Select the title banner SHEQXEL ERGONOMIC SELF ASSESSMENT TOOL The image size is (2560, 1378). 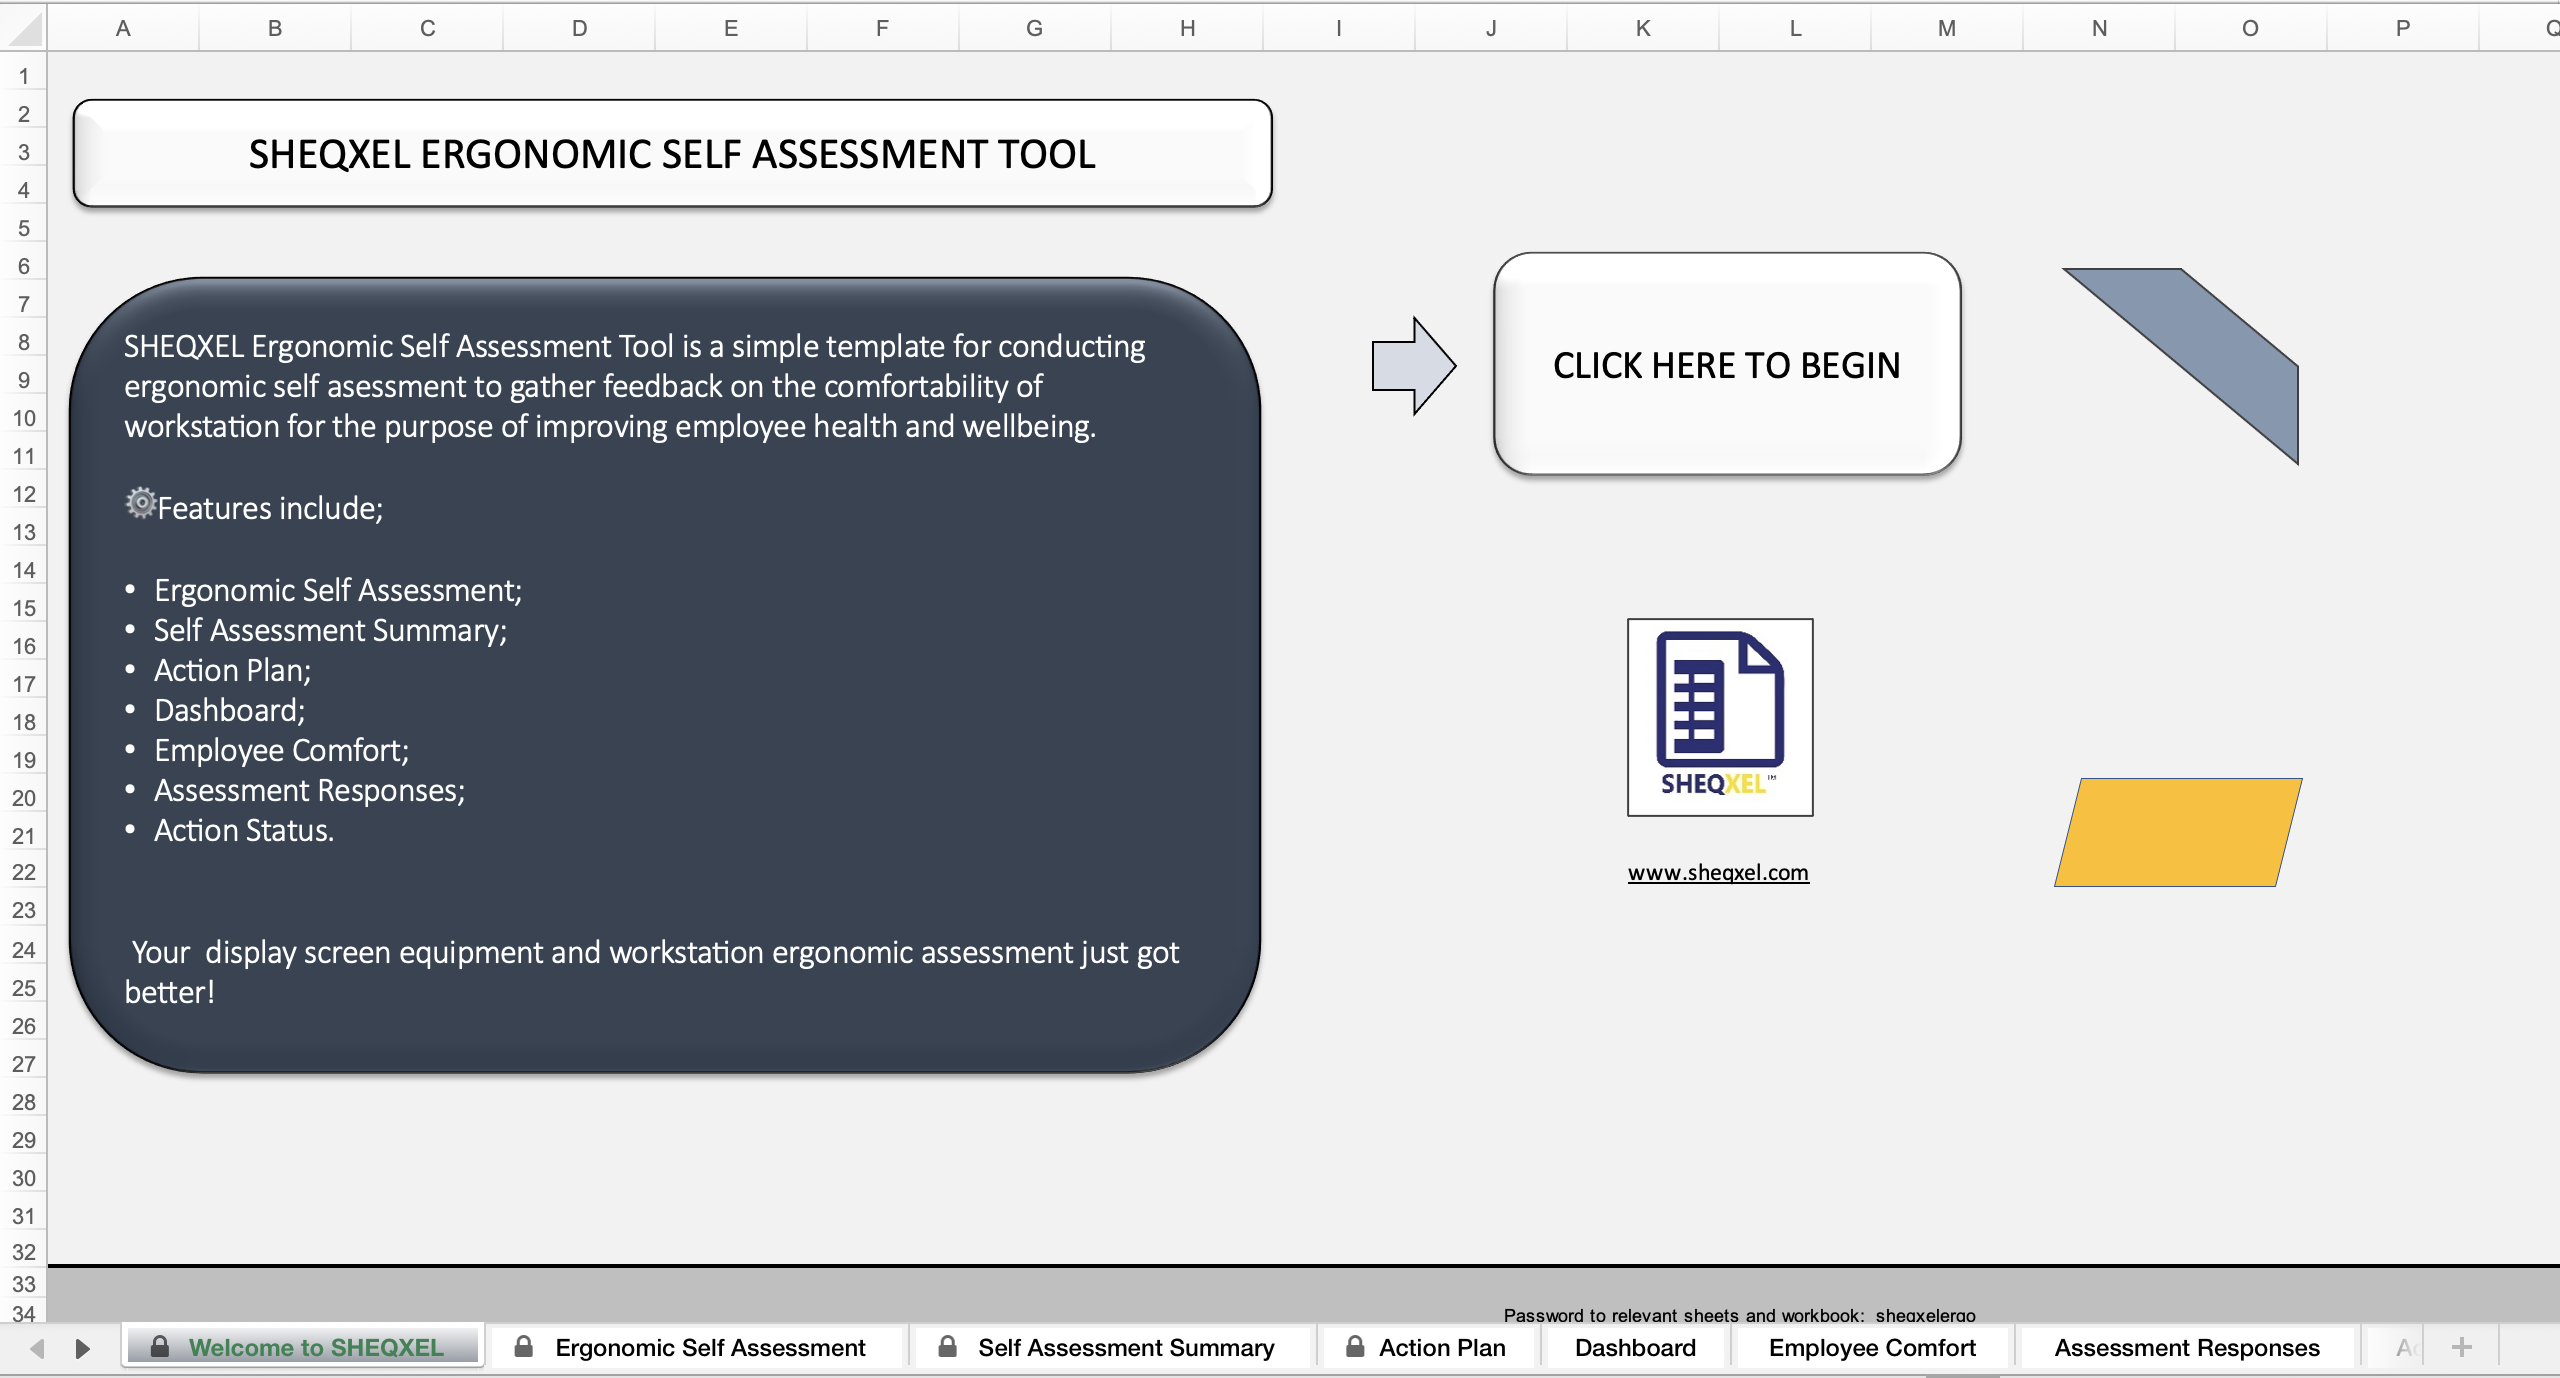point(672,154)
